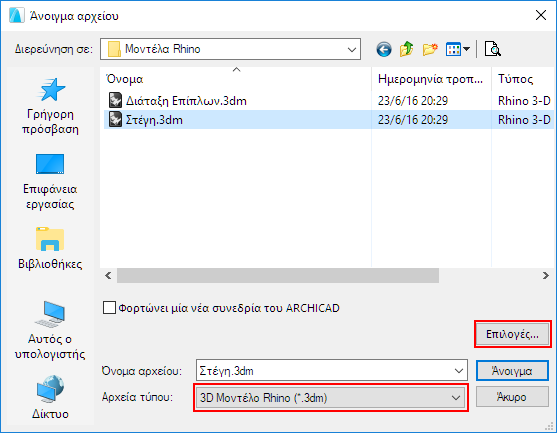557x433 pixels.
Task: Open Δίκτυο in sidebar
Action: (50, 396)
